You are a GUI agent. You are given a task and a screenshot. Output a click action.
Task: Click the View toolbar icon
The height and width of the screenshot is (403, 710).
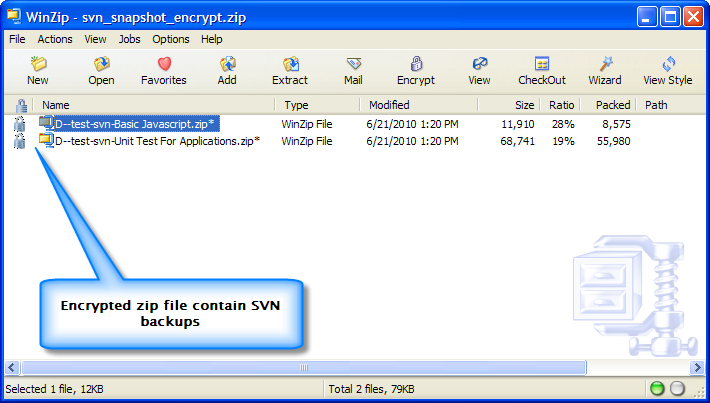click(x=479, y=64)
